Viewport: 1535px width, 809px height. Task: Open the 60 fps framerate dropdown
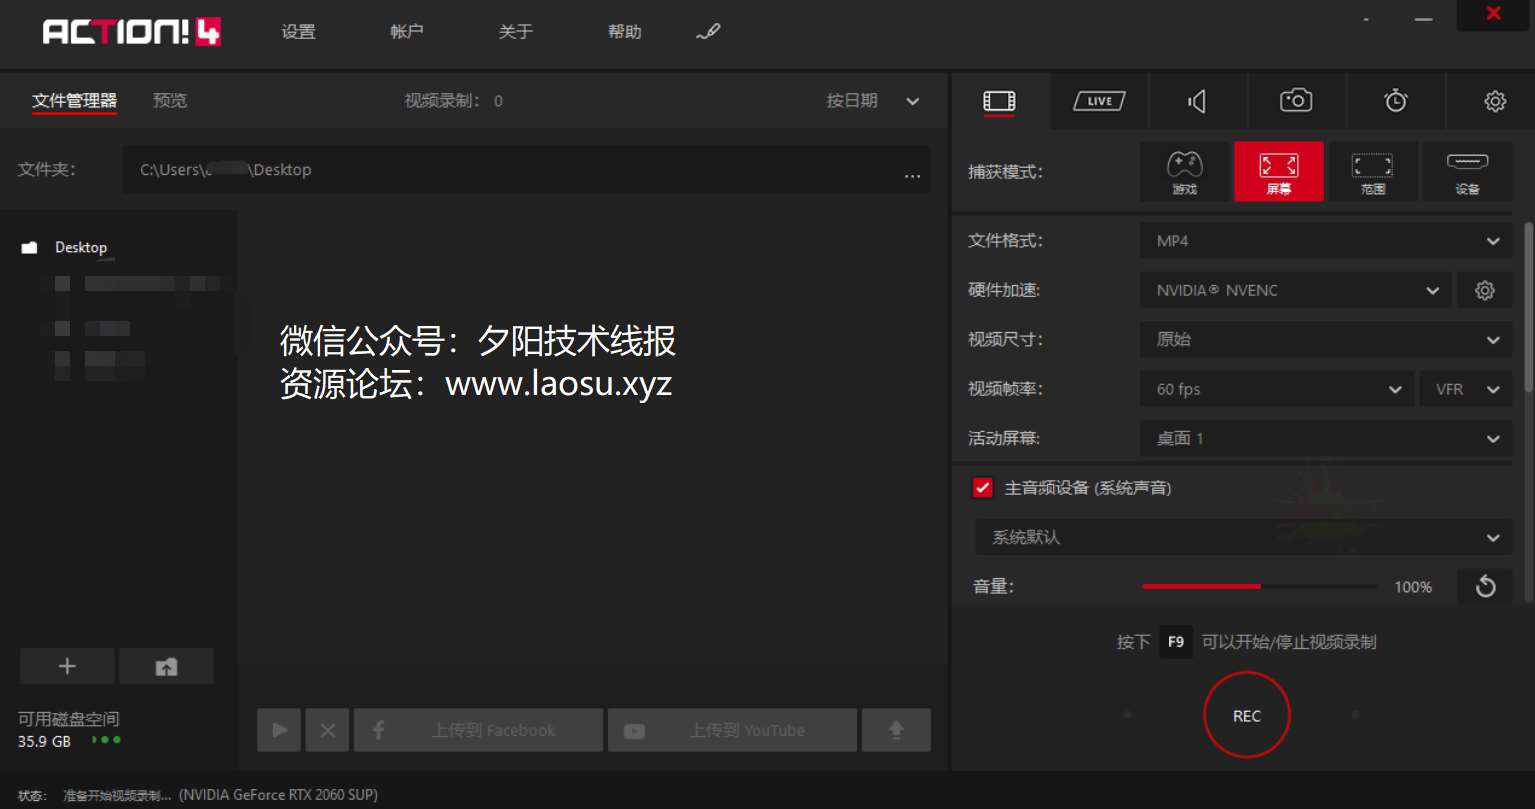click(1277, 389)
